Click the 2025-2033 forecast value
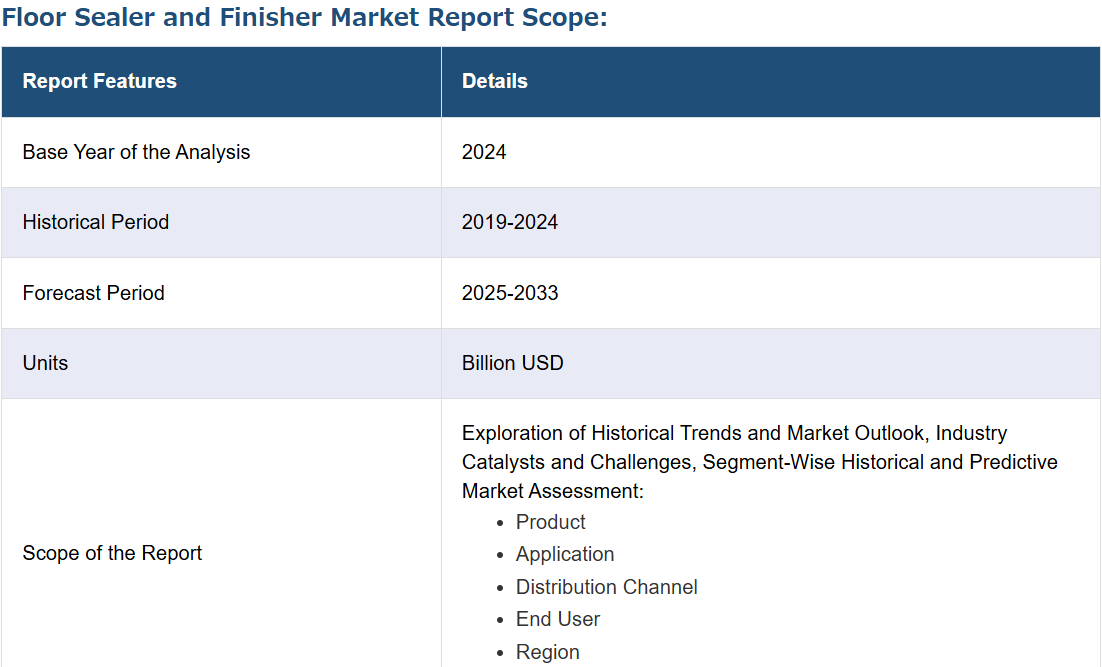This screenshot has width=1102, height=667. click(x=510, y=292)
